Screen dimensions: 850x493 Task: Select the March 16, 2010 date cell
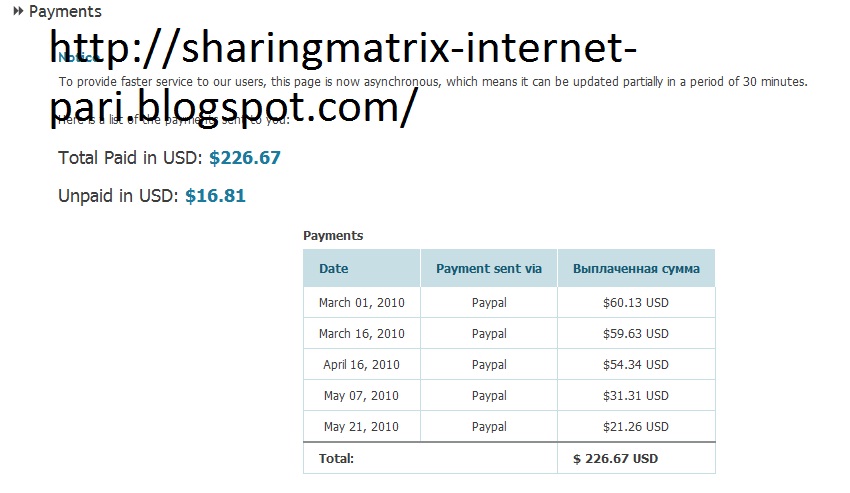361,333
